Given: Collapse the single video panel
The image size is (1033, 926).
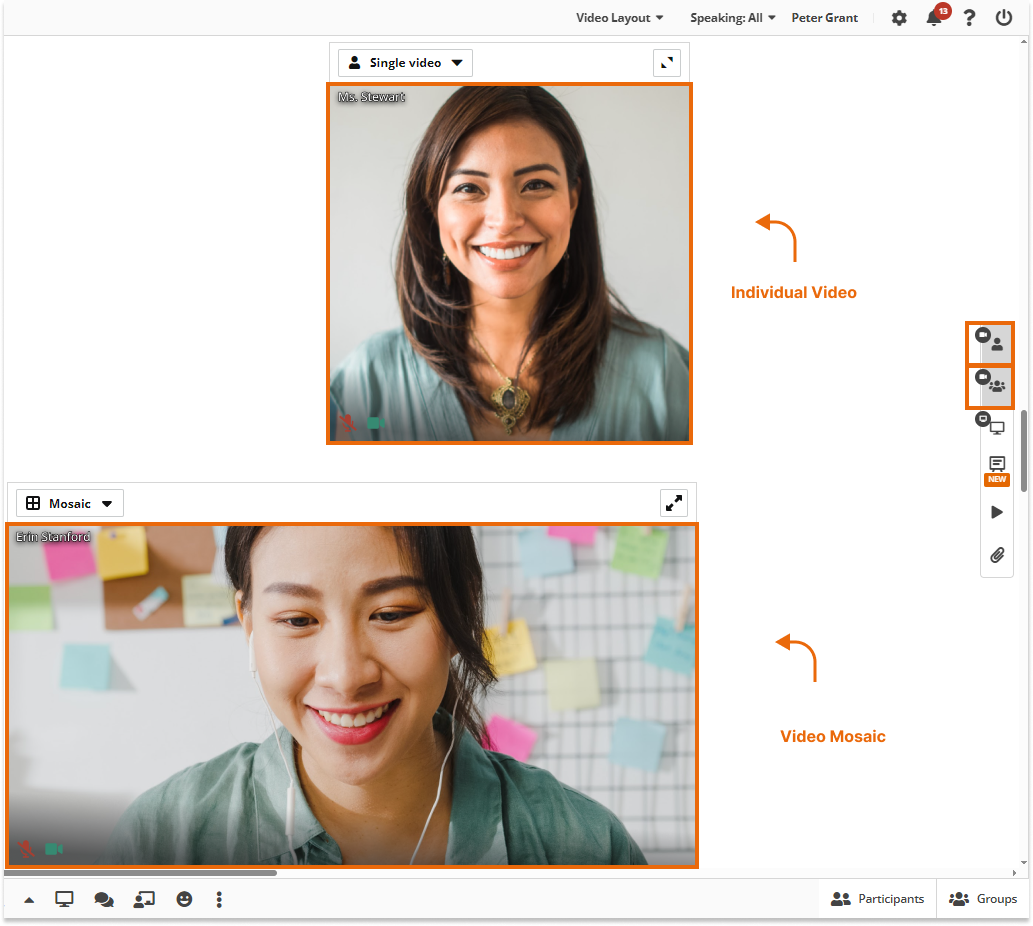Looking at the screenshot, I should [x=667, y=63].
